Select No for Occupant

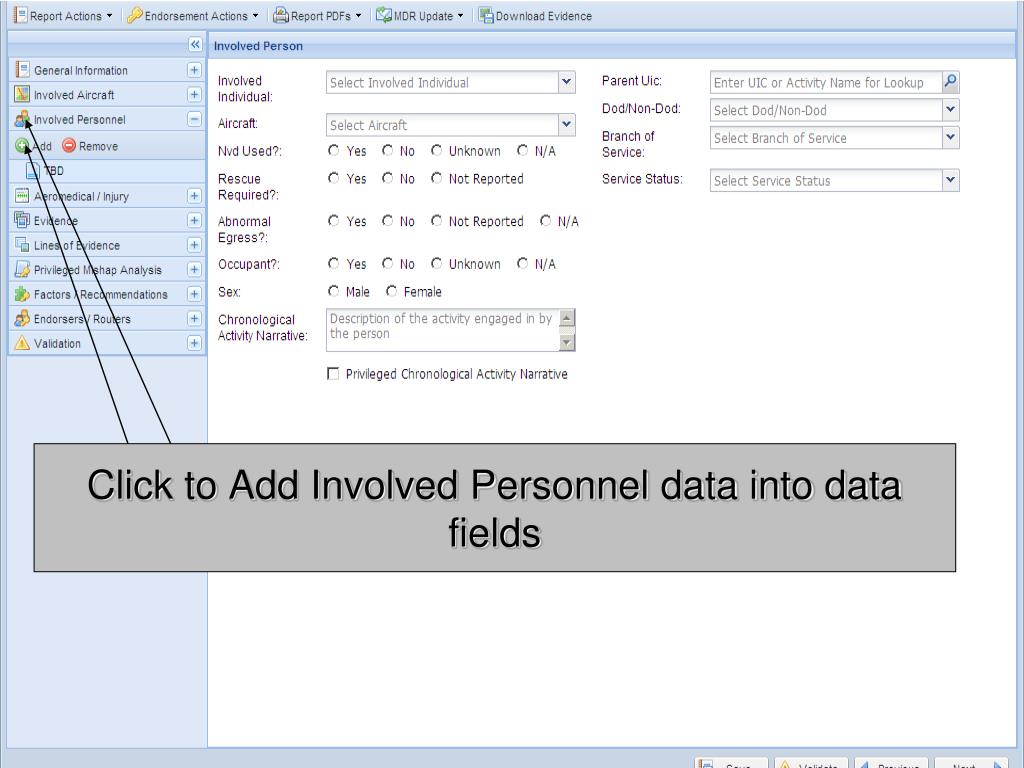tap(387, 263)
